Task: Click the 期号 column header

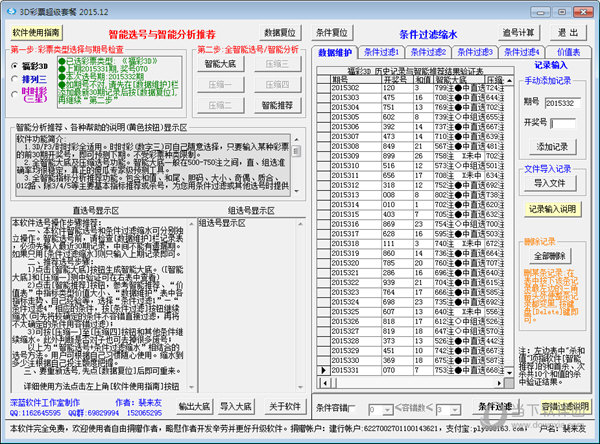Action: coord(356,80)
